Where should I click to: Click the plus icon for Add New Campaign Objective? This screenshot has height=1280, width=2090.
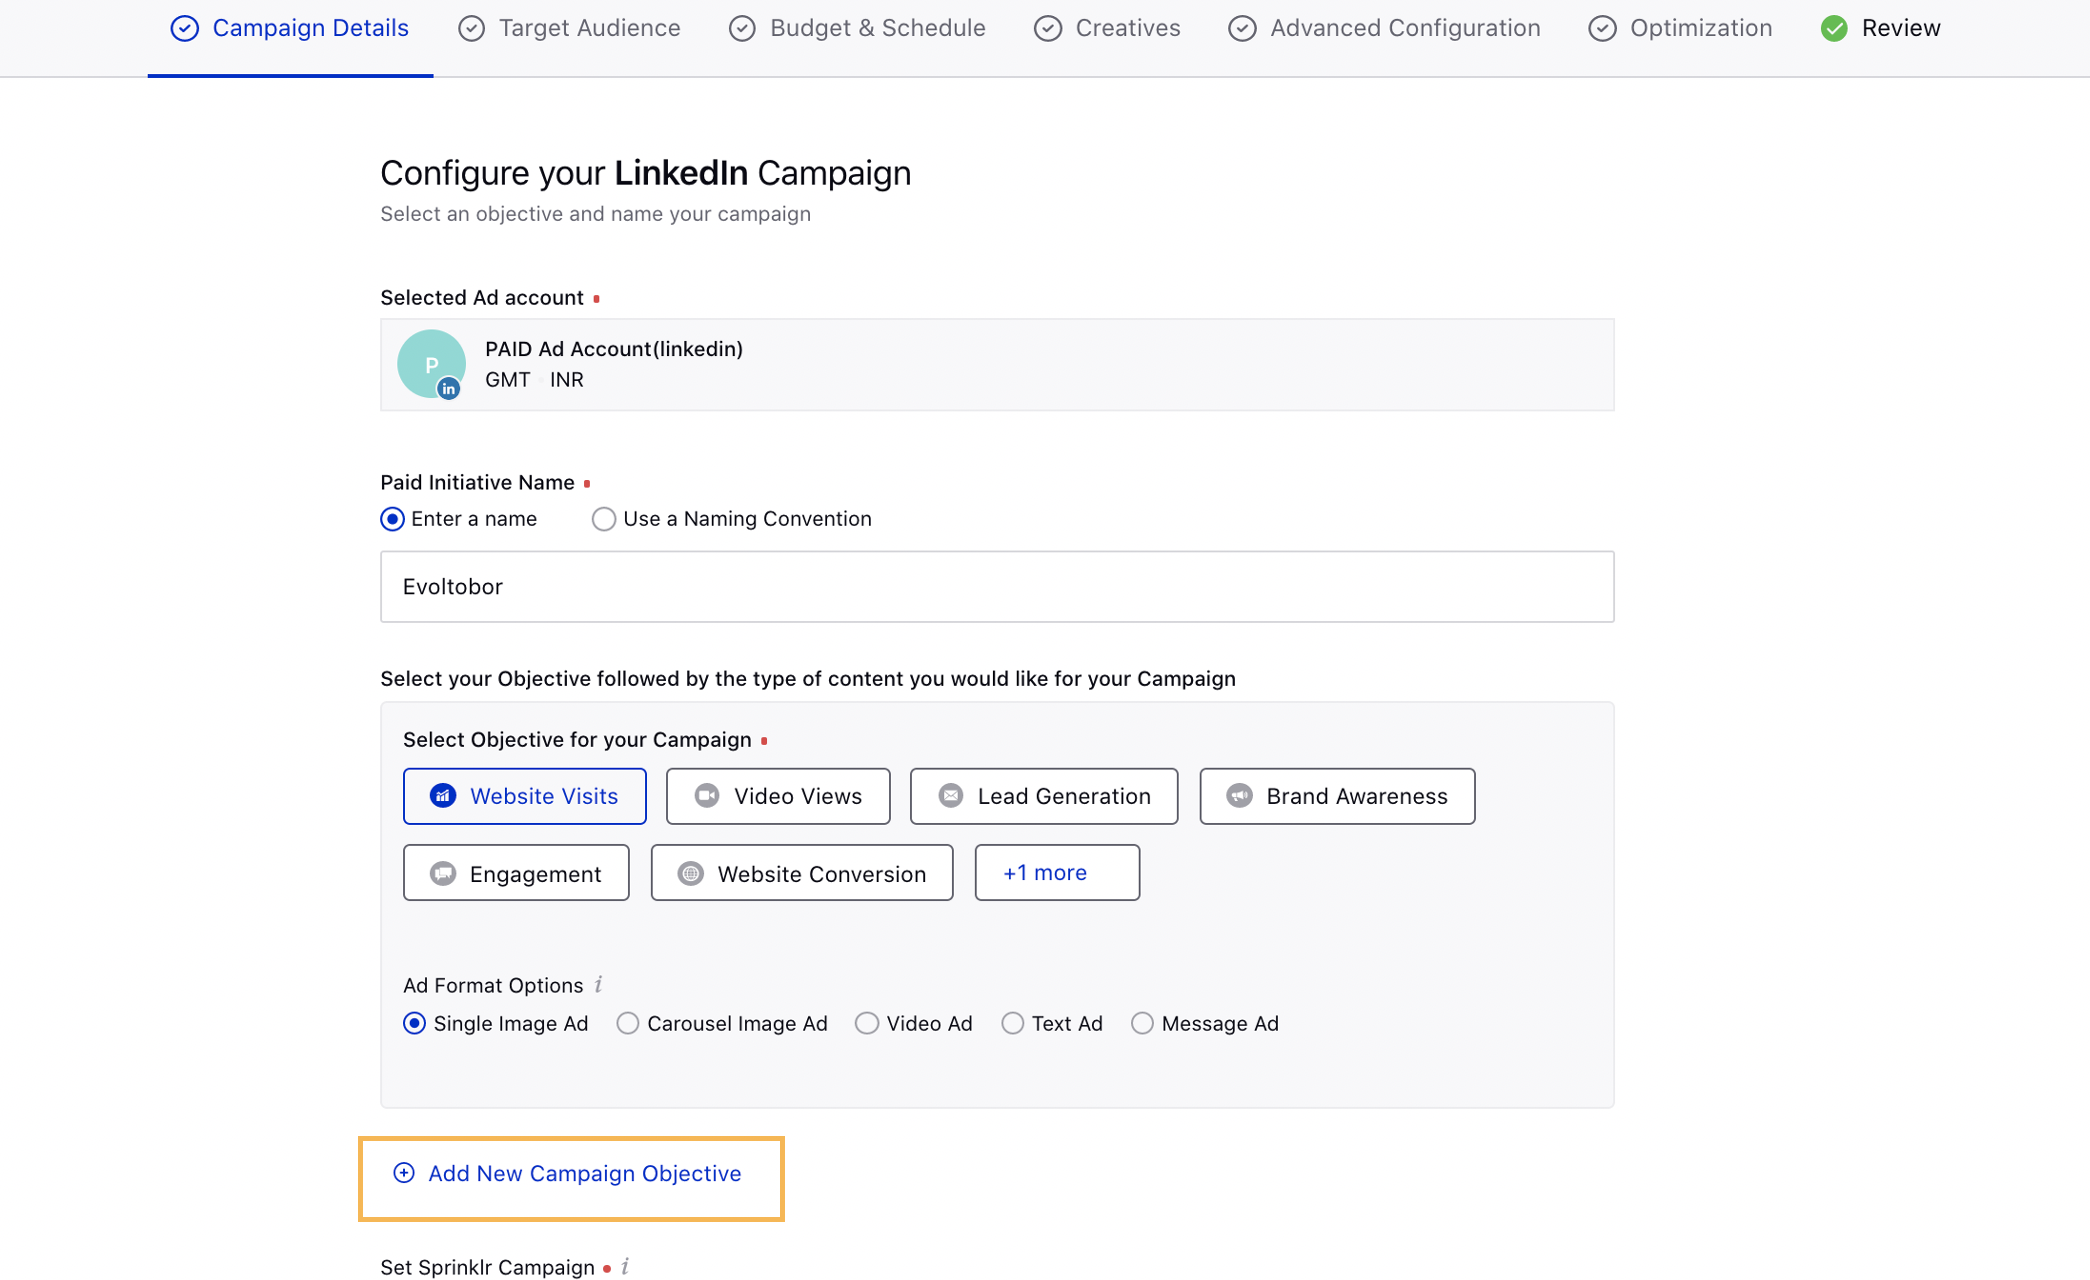pos(404,1173)
